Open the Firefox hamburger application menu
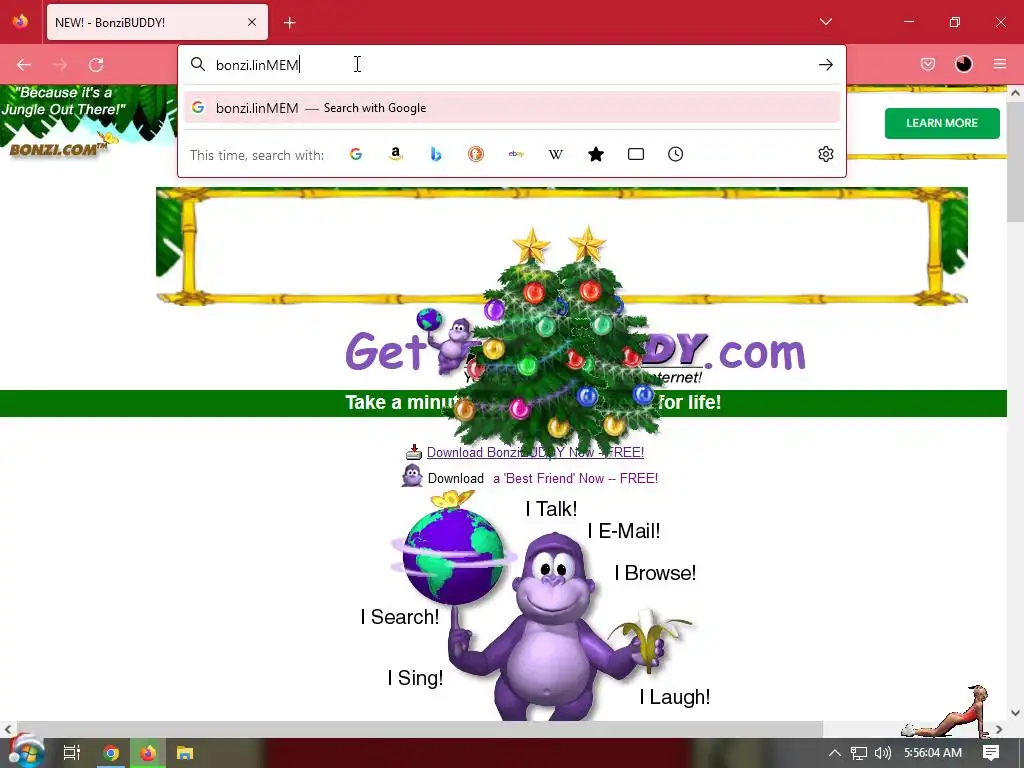The height and width of the screenshot is (768, 1024). pos(1000,64)
